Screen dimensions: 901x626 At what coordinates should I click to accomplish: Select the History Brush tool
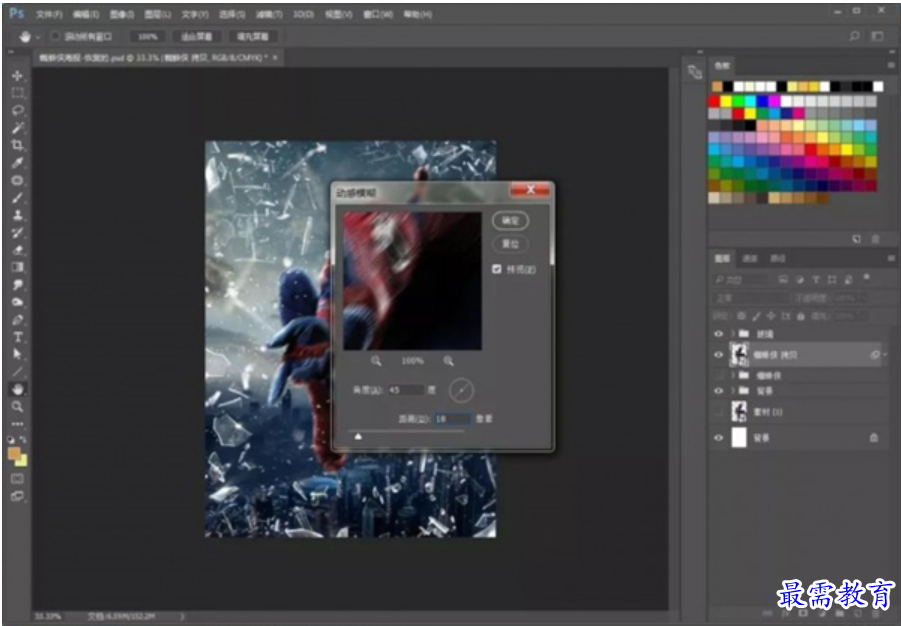tap(17, 233)
